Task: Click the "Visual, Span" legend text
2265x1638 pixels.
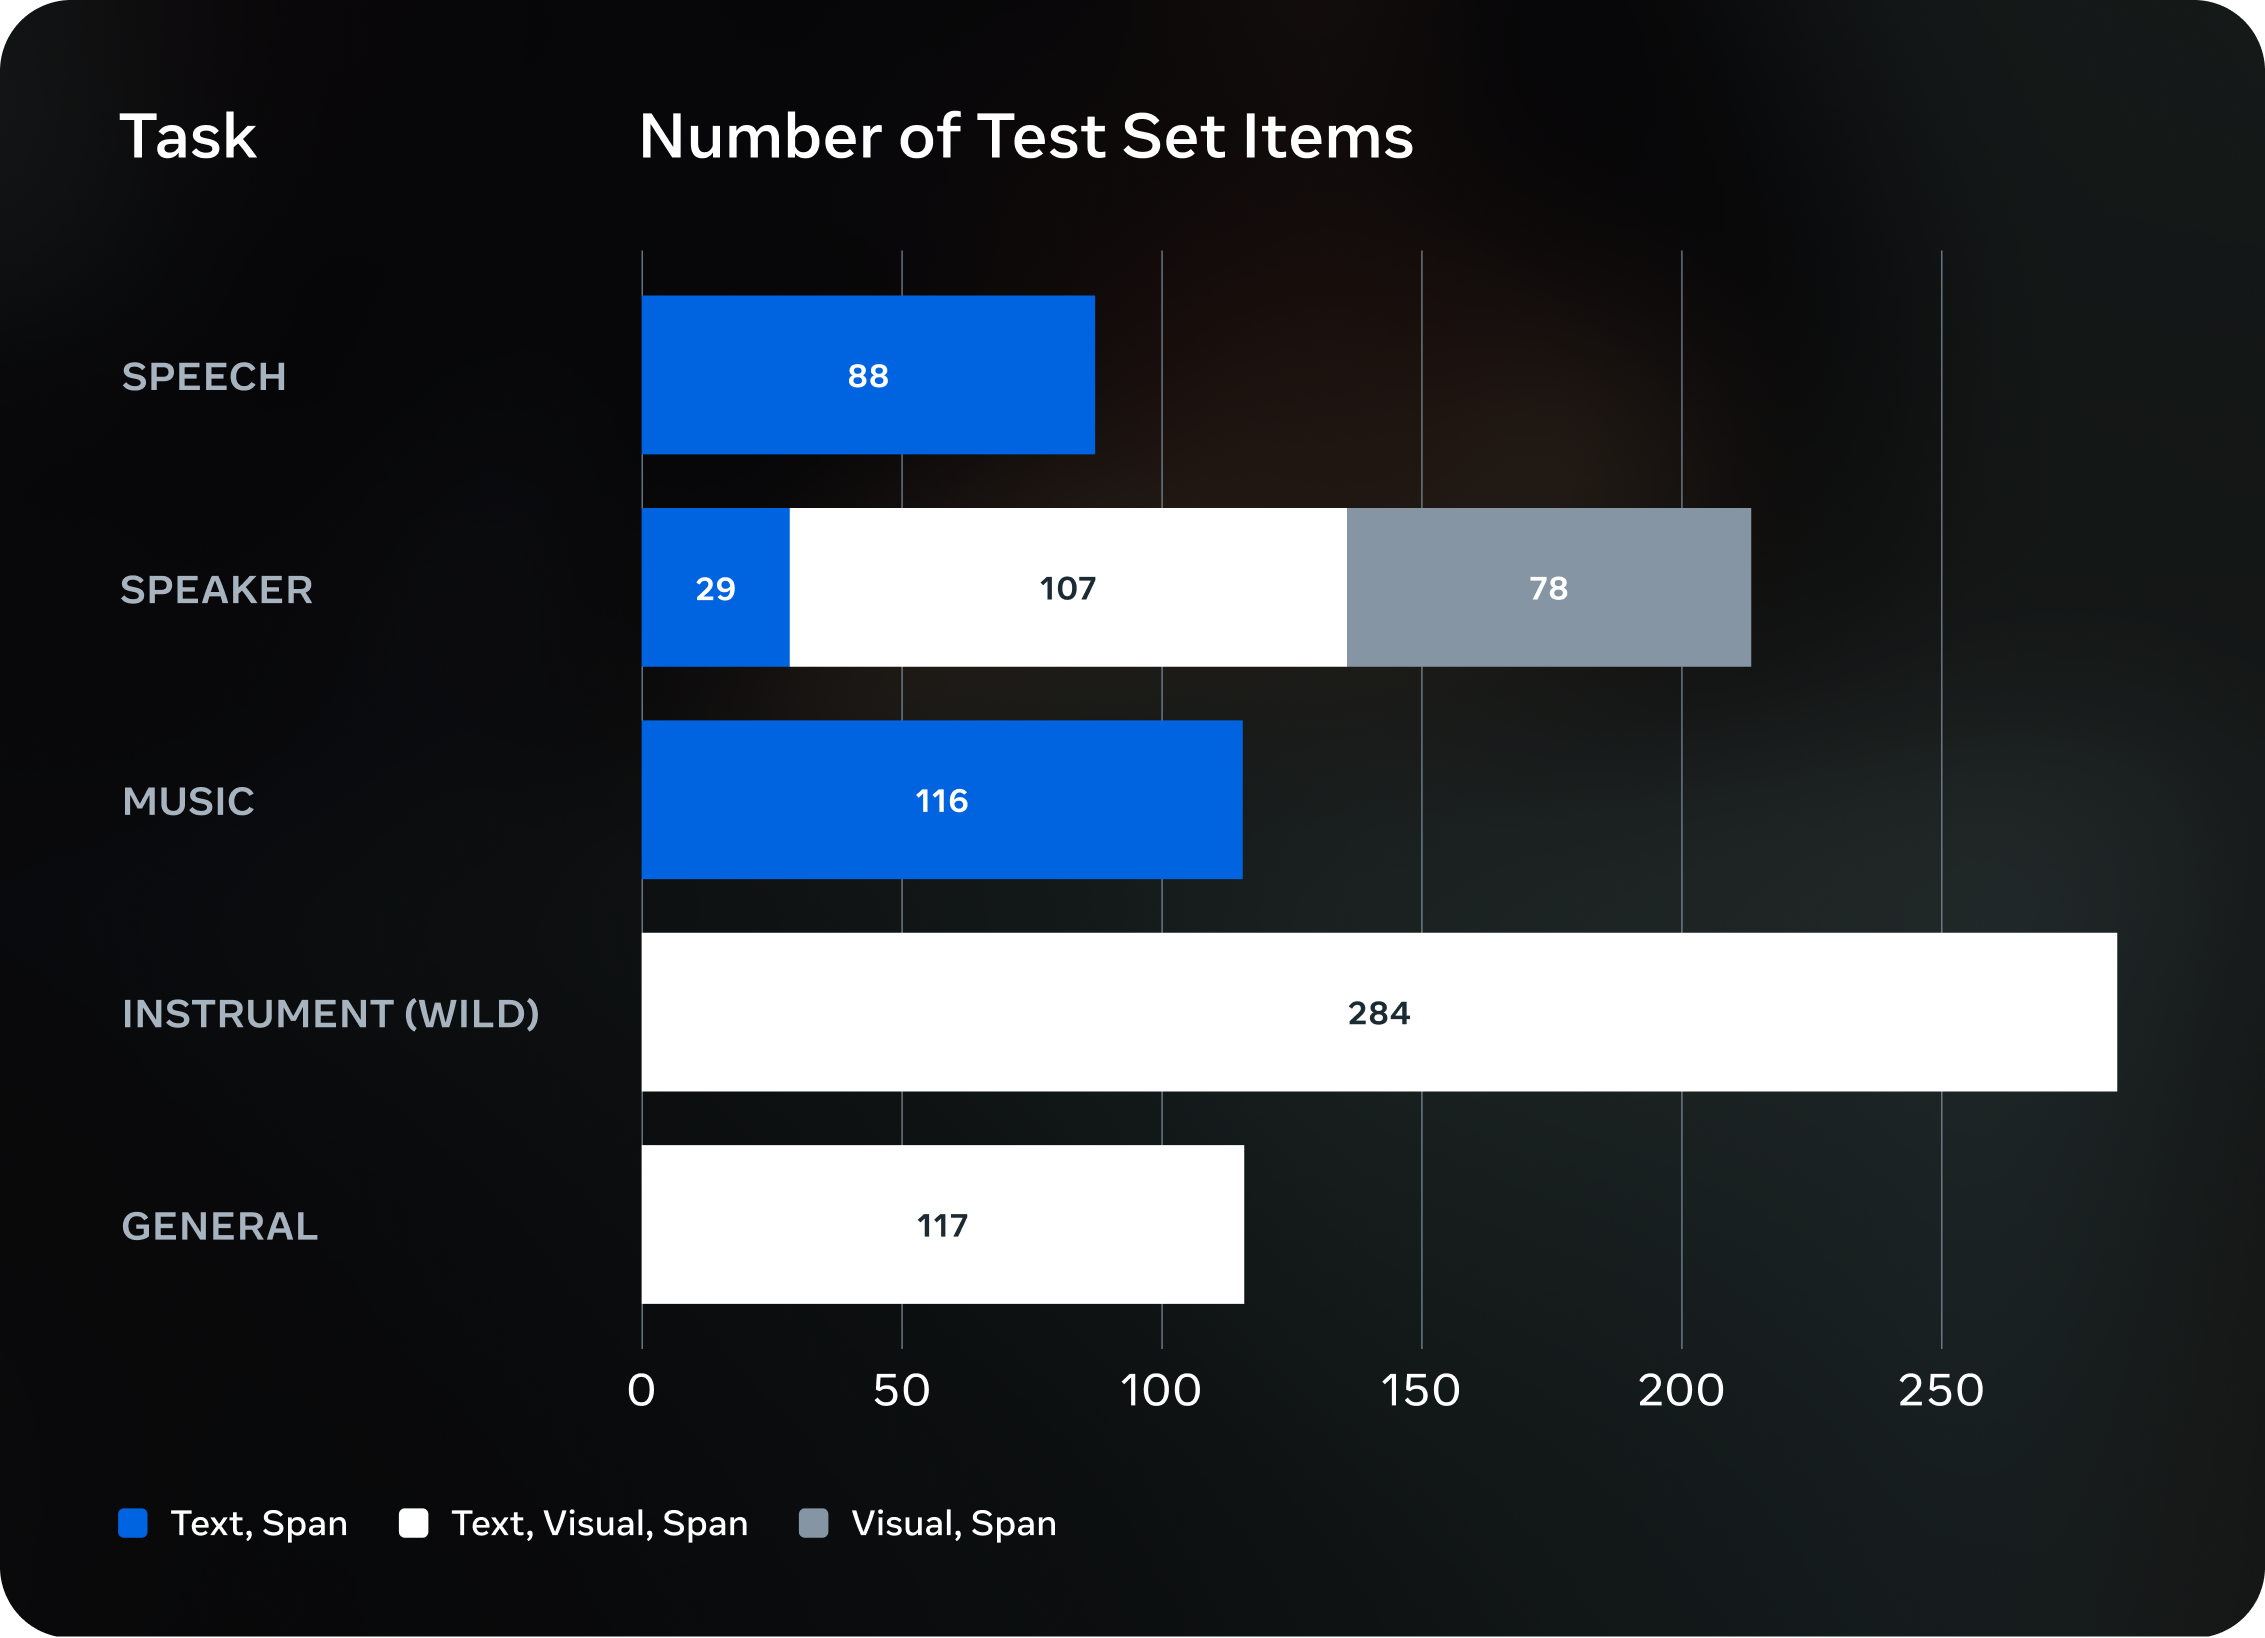Action: click(x=953, y=1523)
